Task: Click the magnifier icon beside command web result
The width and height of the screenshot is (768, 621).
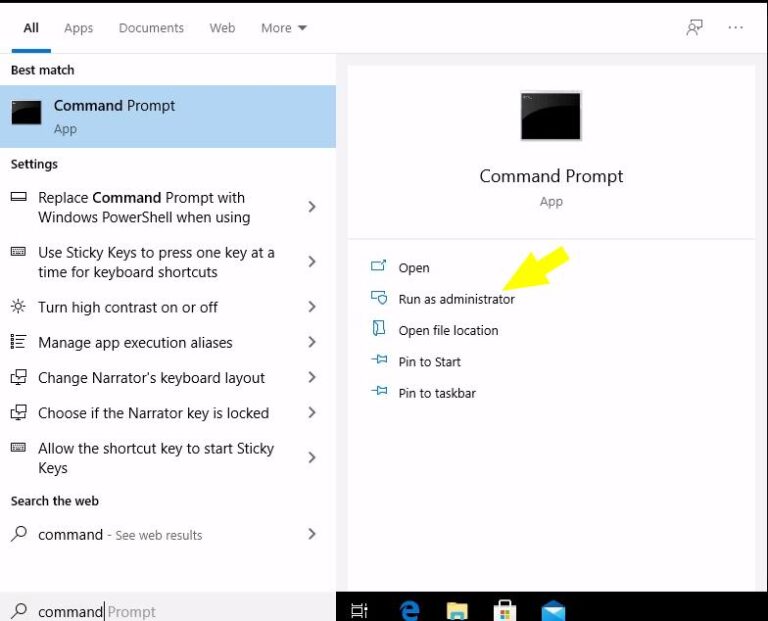Action: click(19, 533)
